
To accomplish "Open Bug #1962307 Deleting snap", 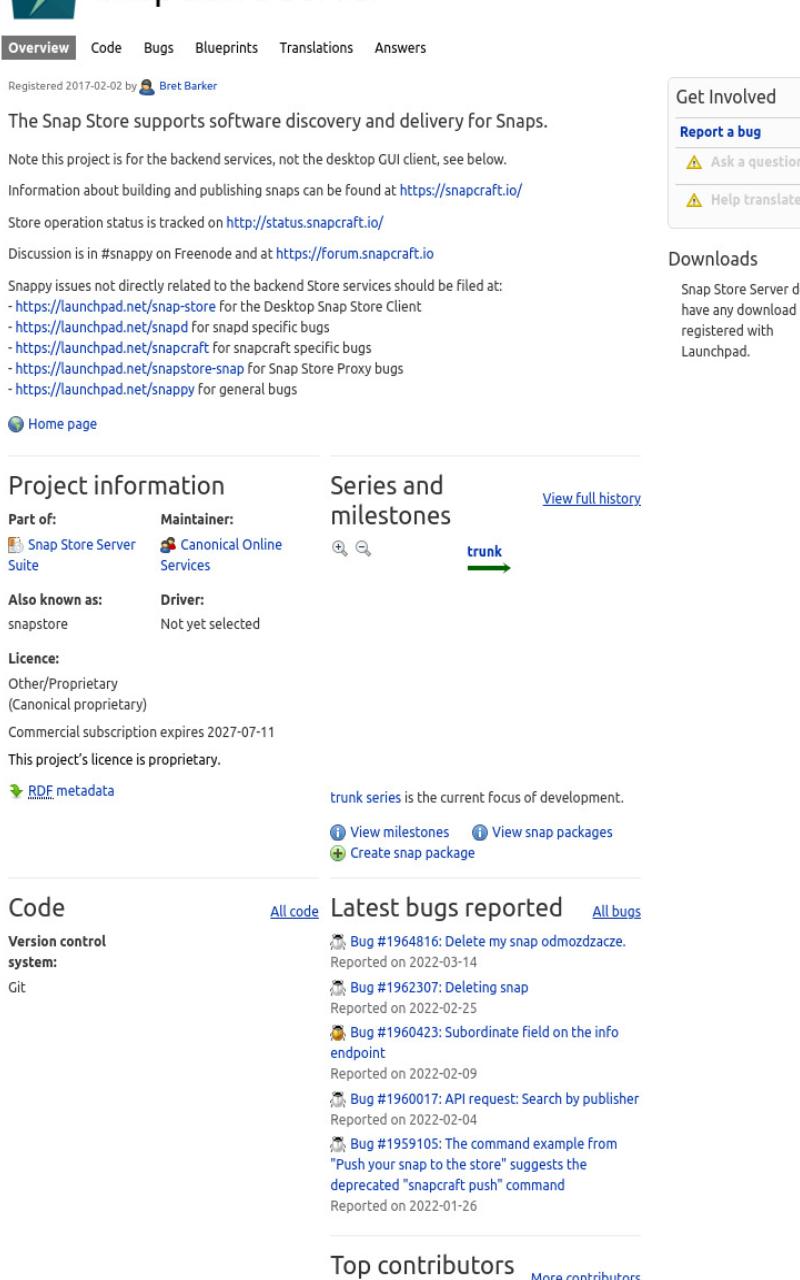I will pyautogui.click(x=438, y=987).
